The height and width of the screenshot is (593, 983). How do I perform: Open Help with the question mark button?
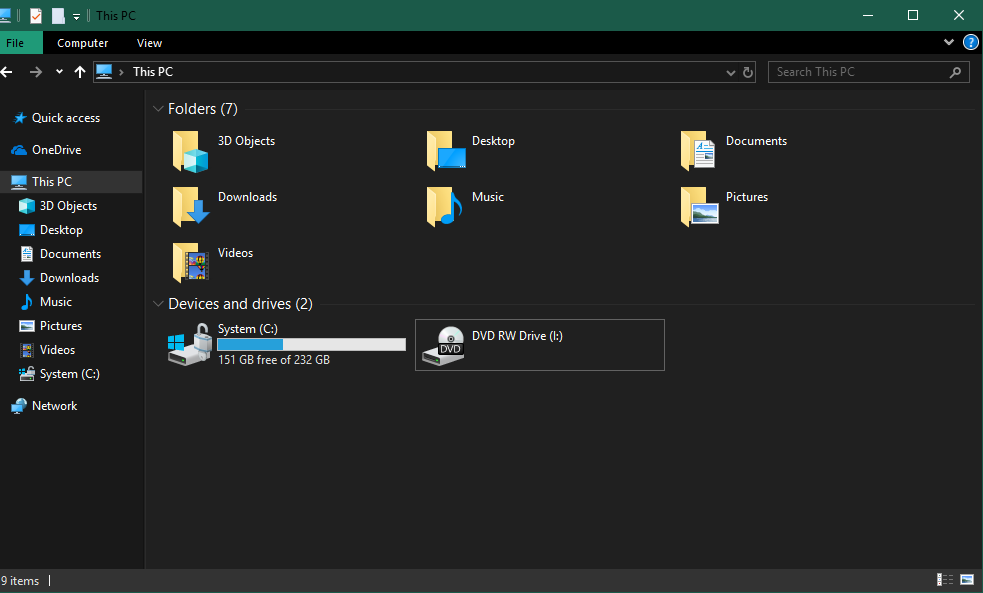pyautogui.click(x=970, y=42)
